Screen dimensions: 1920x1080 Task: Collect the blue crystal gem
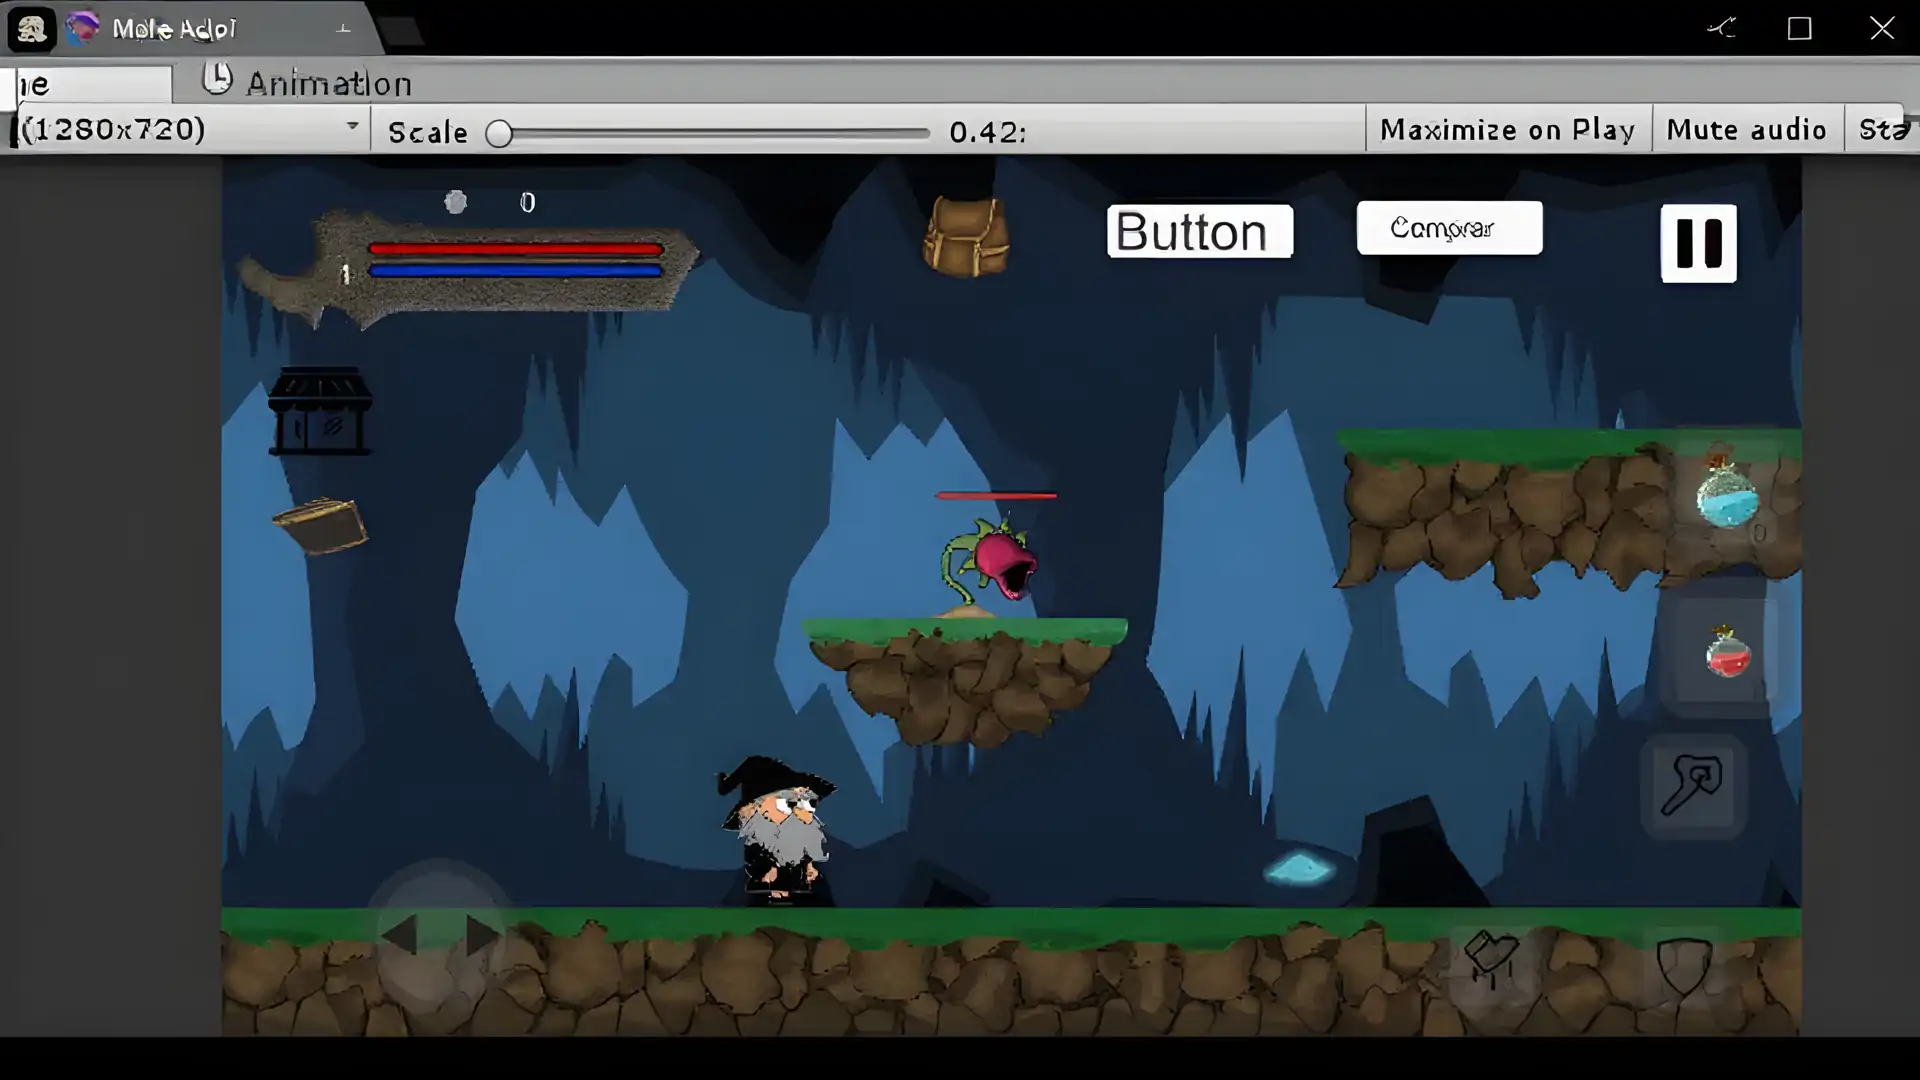(x=1299, y=868)
